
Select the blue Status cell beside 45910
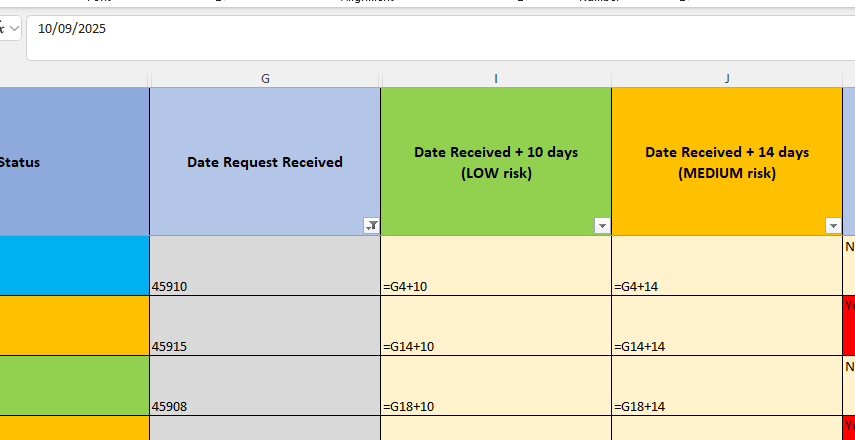74,266
